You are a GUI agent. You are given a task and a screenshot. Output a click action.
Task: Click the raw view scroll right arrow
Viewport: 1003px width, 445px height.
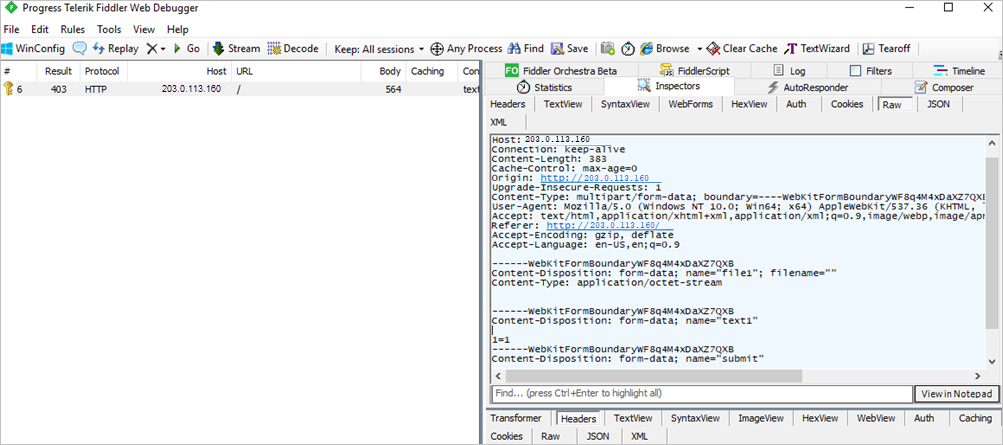pyautogui.click(x=977, y=375)
